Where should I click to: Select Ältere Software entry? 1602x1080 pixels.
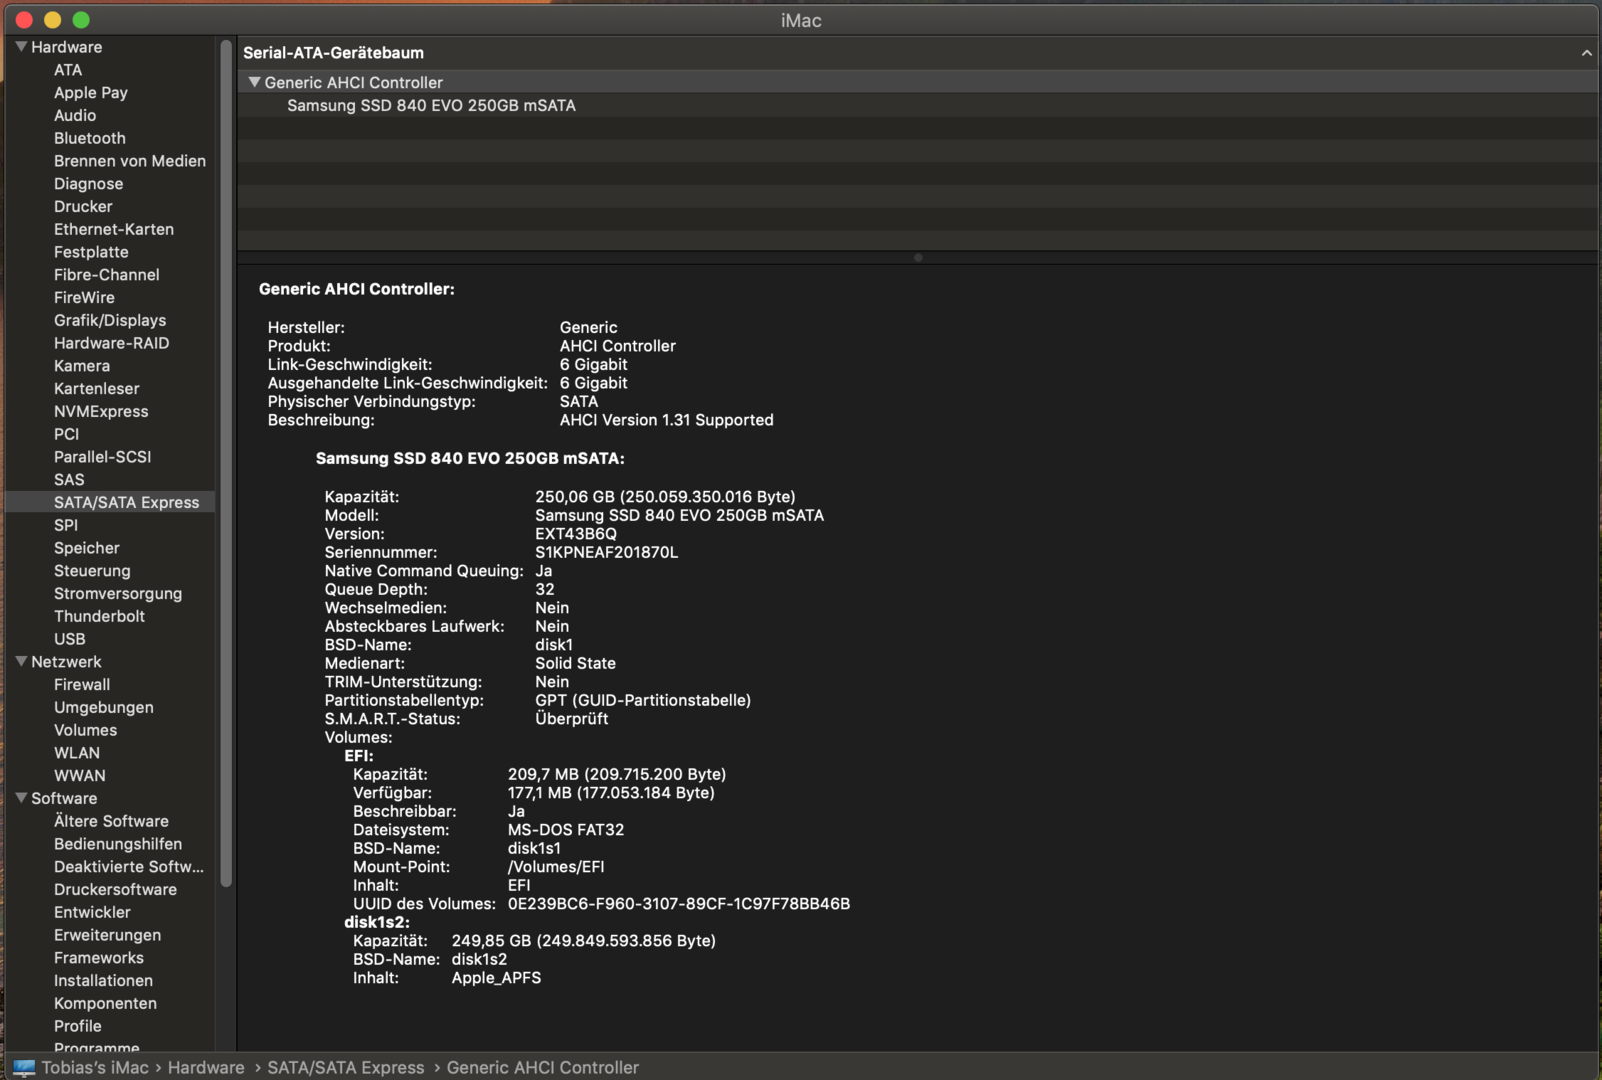coord(112,821)
